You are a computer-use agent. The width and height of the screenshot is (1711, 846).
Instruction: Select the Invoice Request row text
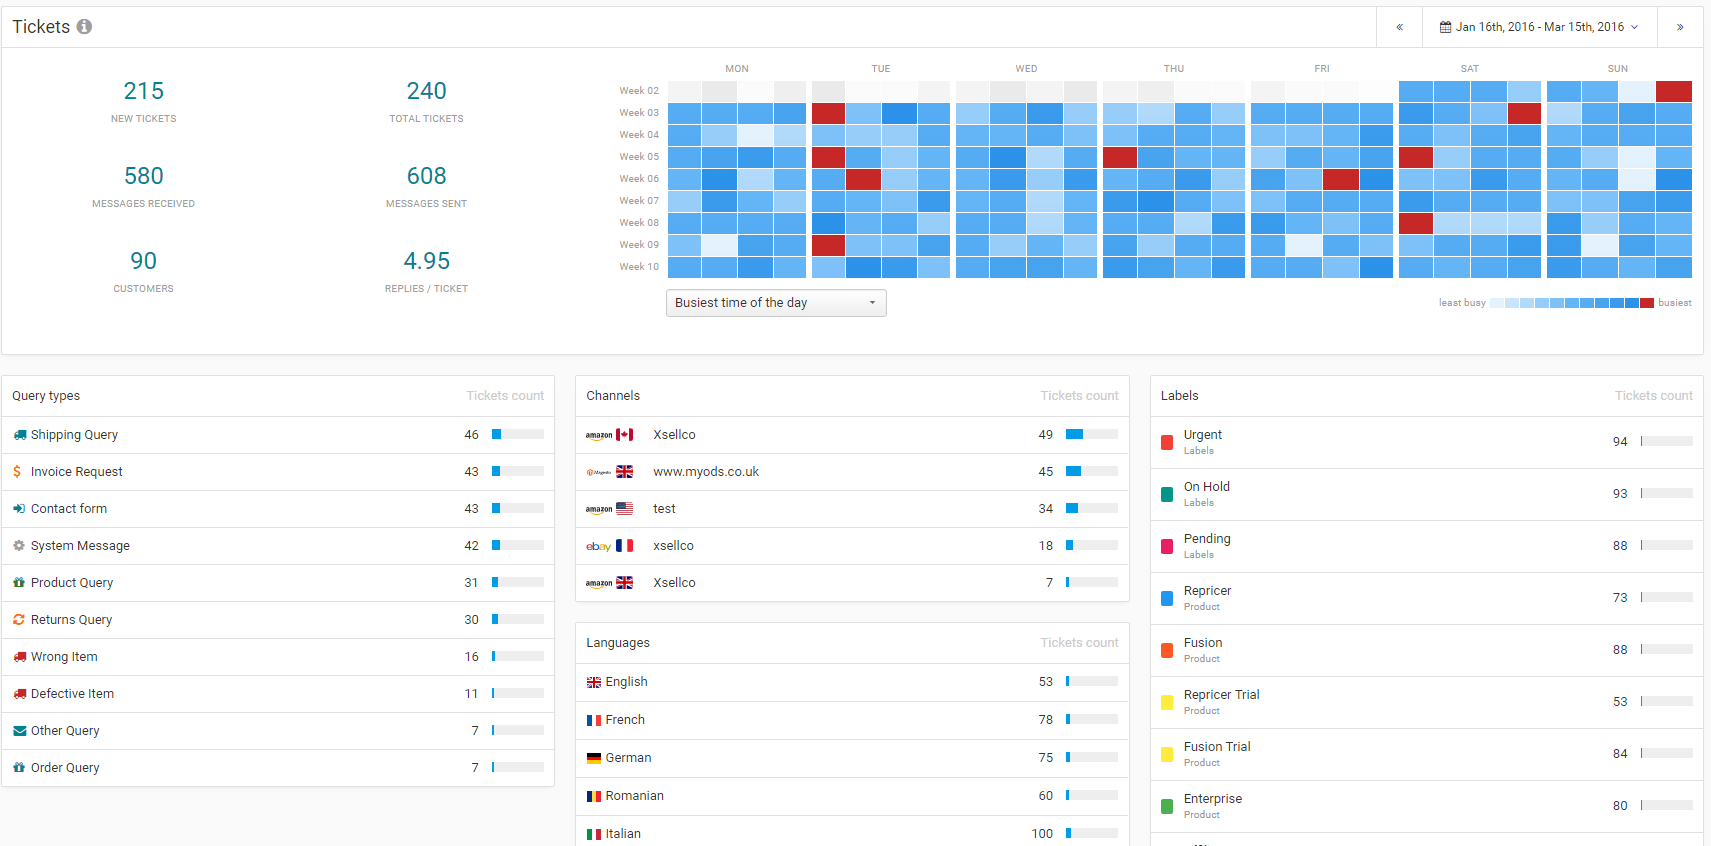(76, 472)
